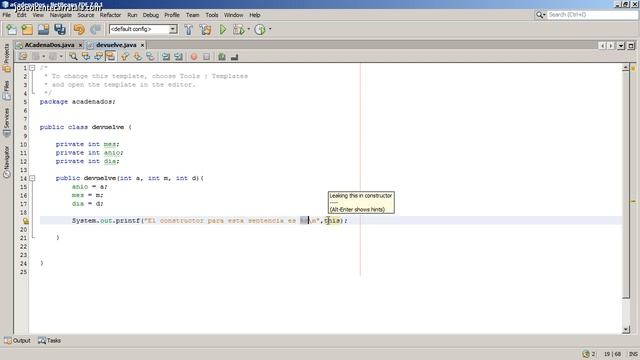Click the Profile Project clock icon
Screen dimensions: 640x360
pyautogui.click(x=260, y=29)
